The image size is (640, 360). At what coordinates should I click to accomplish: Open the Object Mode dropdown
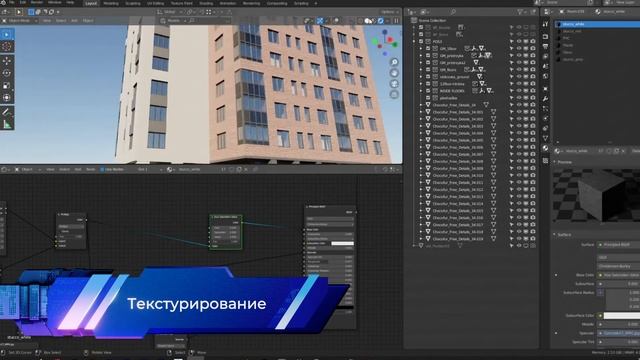(x=20, y=20)
